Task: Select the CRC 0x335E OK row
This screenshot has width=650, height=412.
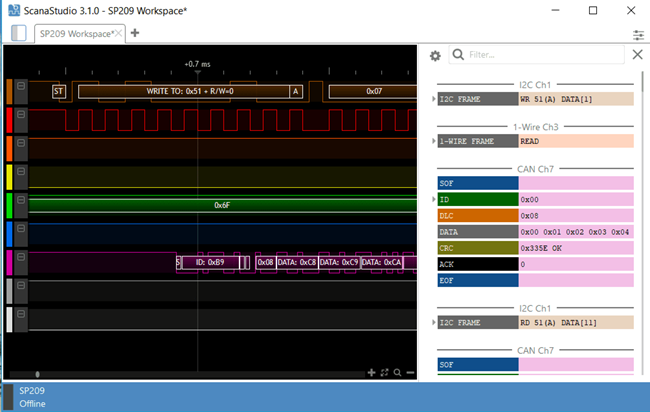Action: pyautogui.click(x=535, y=248)
